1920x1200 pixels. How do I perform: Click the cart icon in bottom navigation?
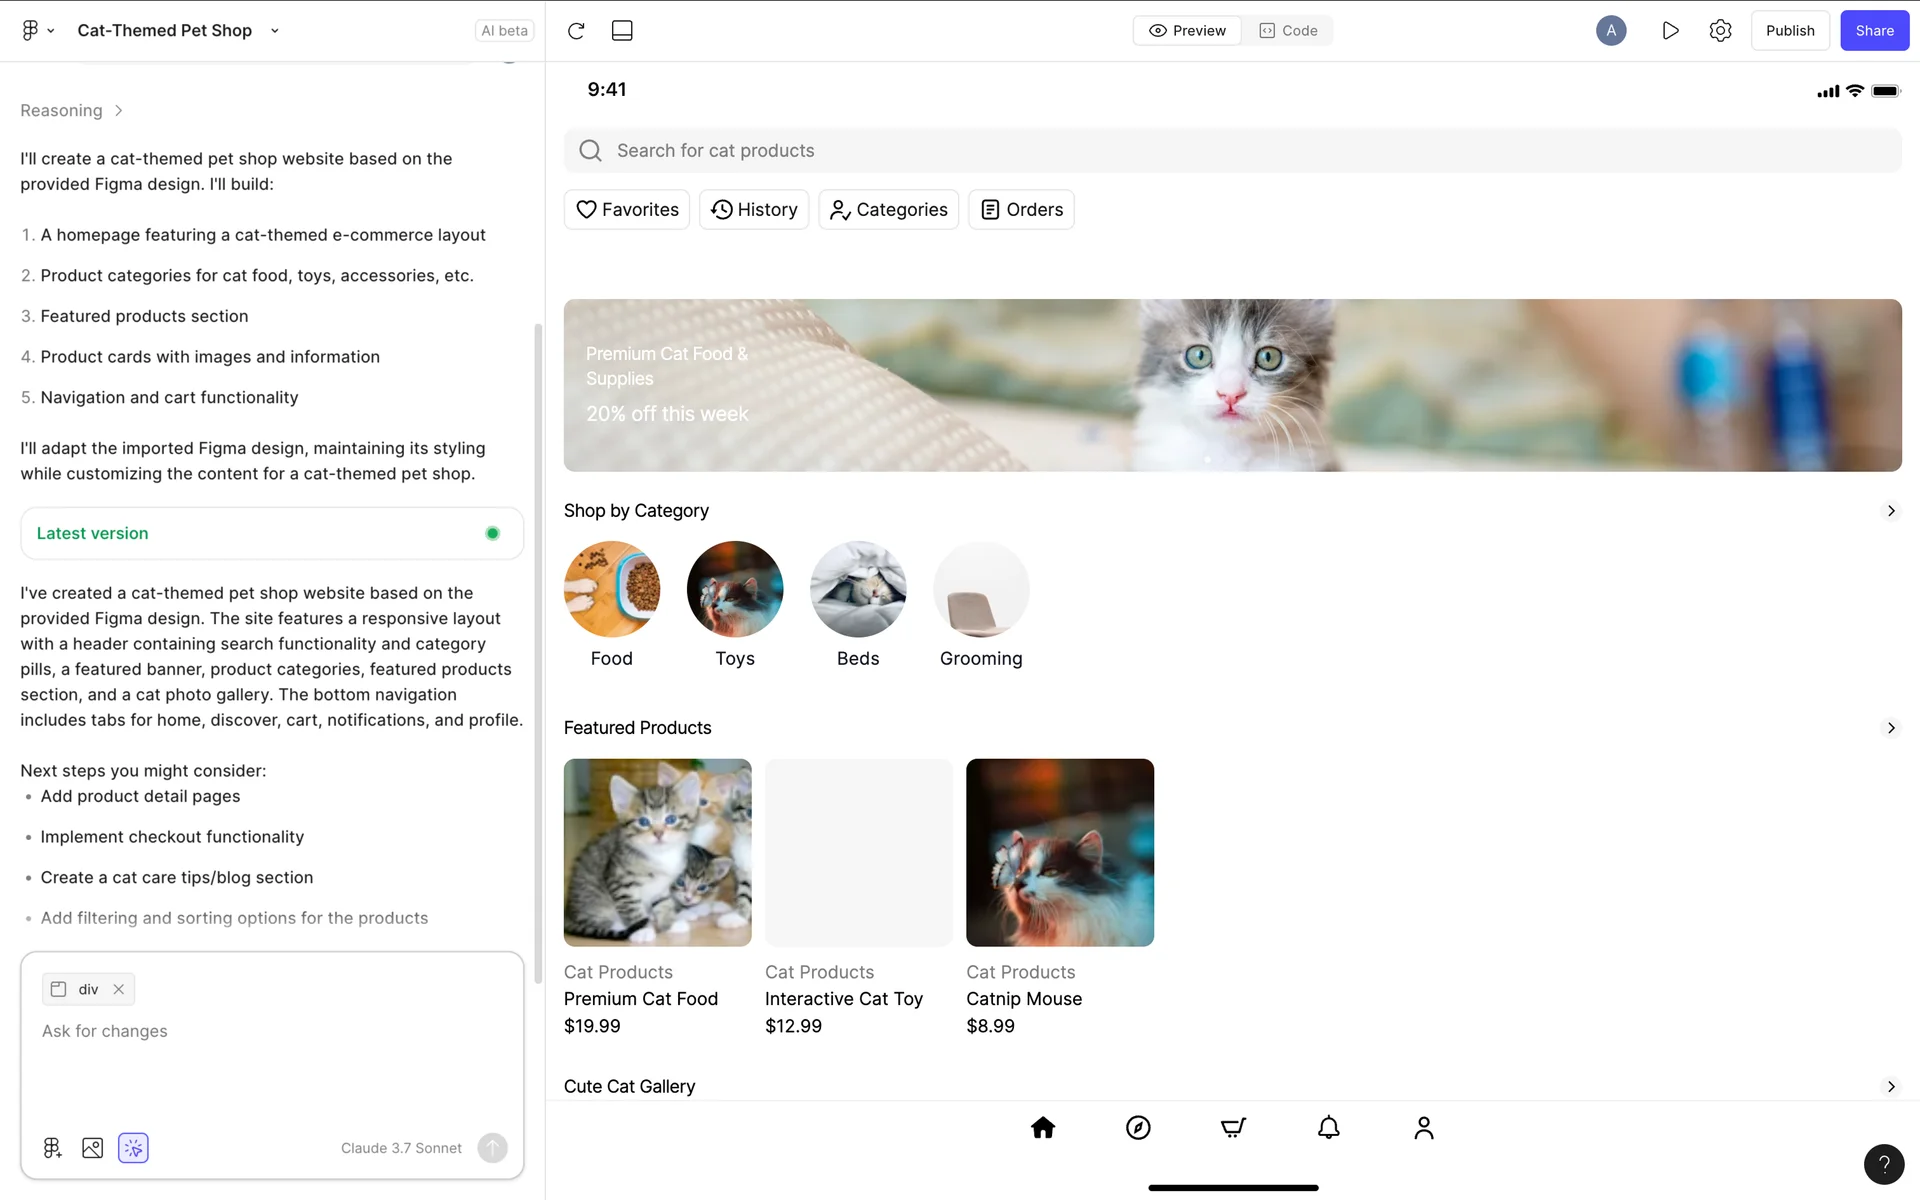click(1233, 1128)
